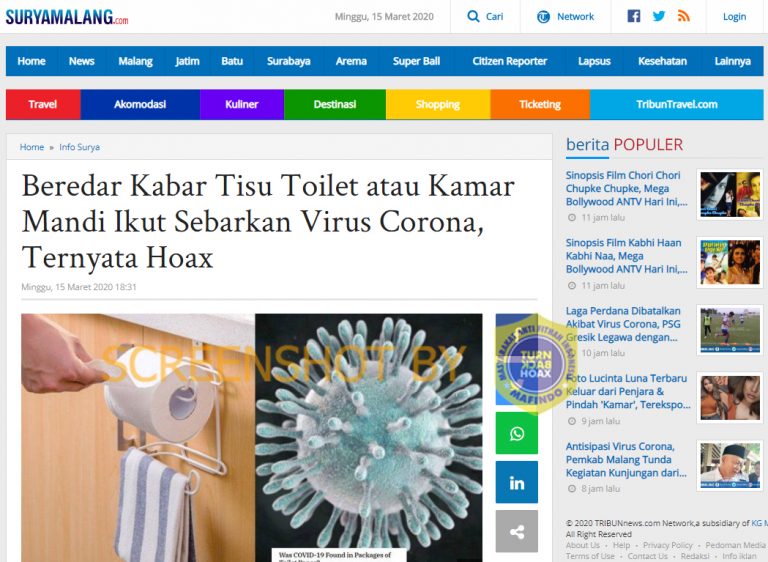Viewport: 768px width, 562px height.
Task: Open the purple Kuliner tile
Action: click(x=242, y=104)
